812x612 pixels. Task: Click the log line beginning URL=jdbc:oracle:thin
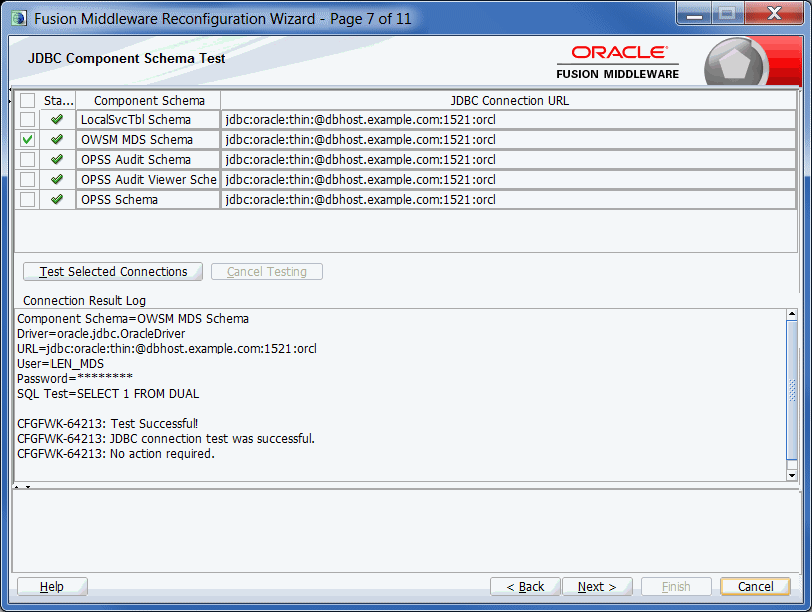point(167,348)
